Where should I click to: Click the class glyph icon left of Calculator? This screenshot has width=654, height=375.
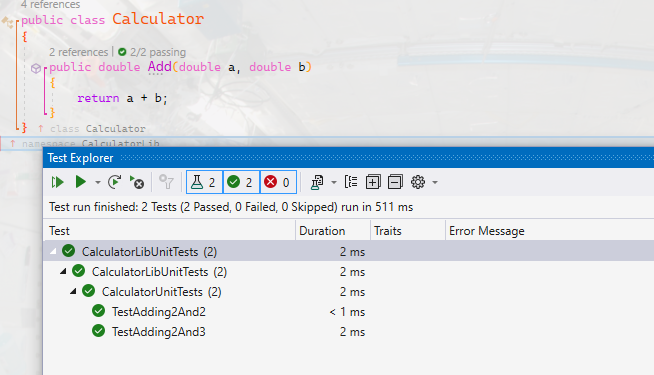point(8,22)
